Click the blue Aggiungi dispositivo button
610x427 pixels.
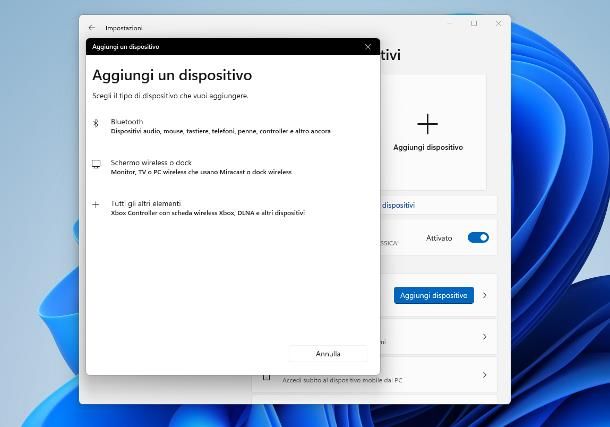click(x=434, y=296)
